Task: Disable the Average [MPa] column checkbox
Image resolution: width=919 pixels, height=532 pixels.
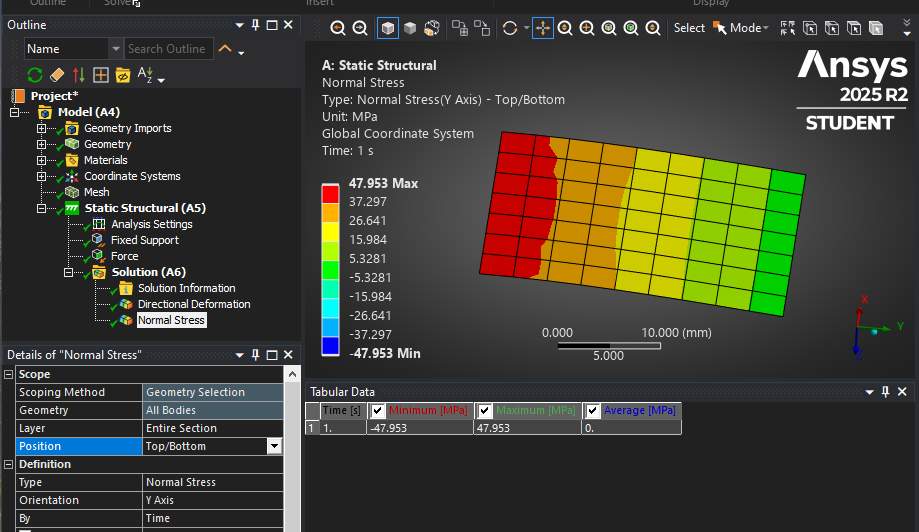Action: click(x=592, y=411)
